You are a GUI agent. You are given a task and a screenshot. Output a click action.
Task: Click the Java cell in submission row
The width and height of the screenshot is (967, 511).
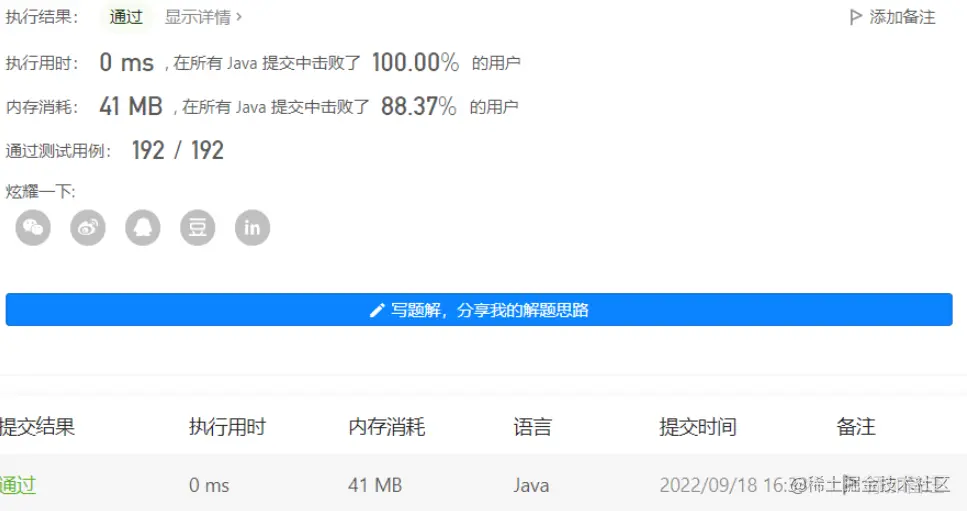[x=531, y=486]
